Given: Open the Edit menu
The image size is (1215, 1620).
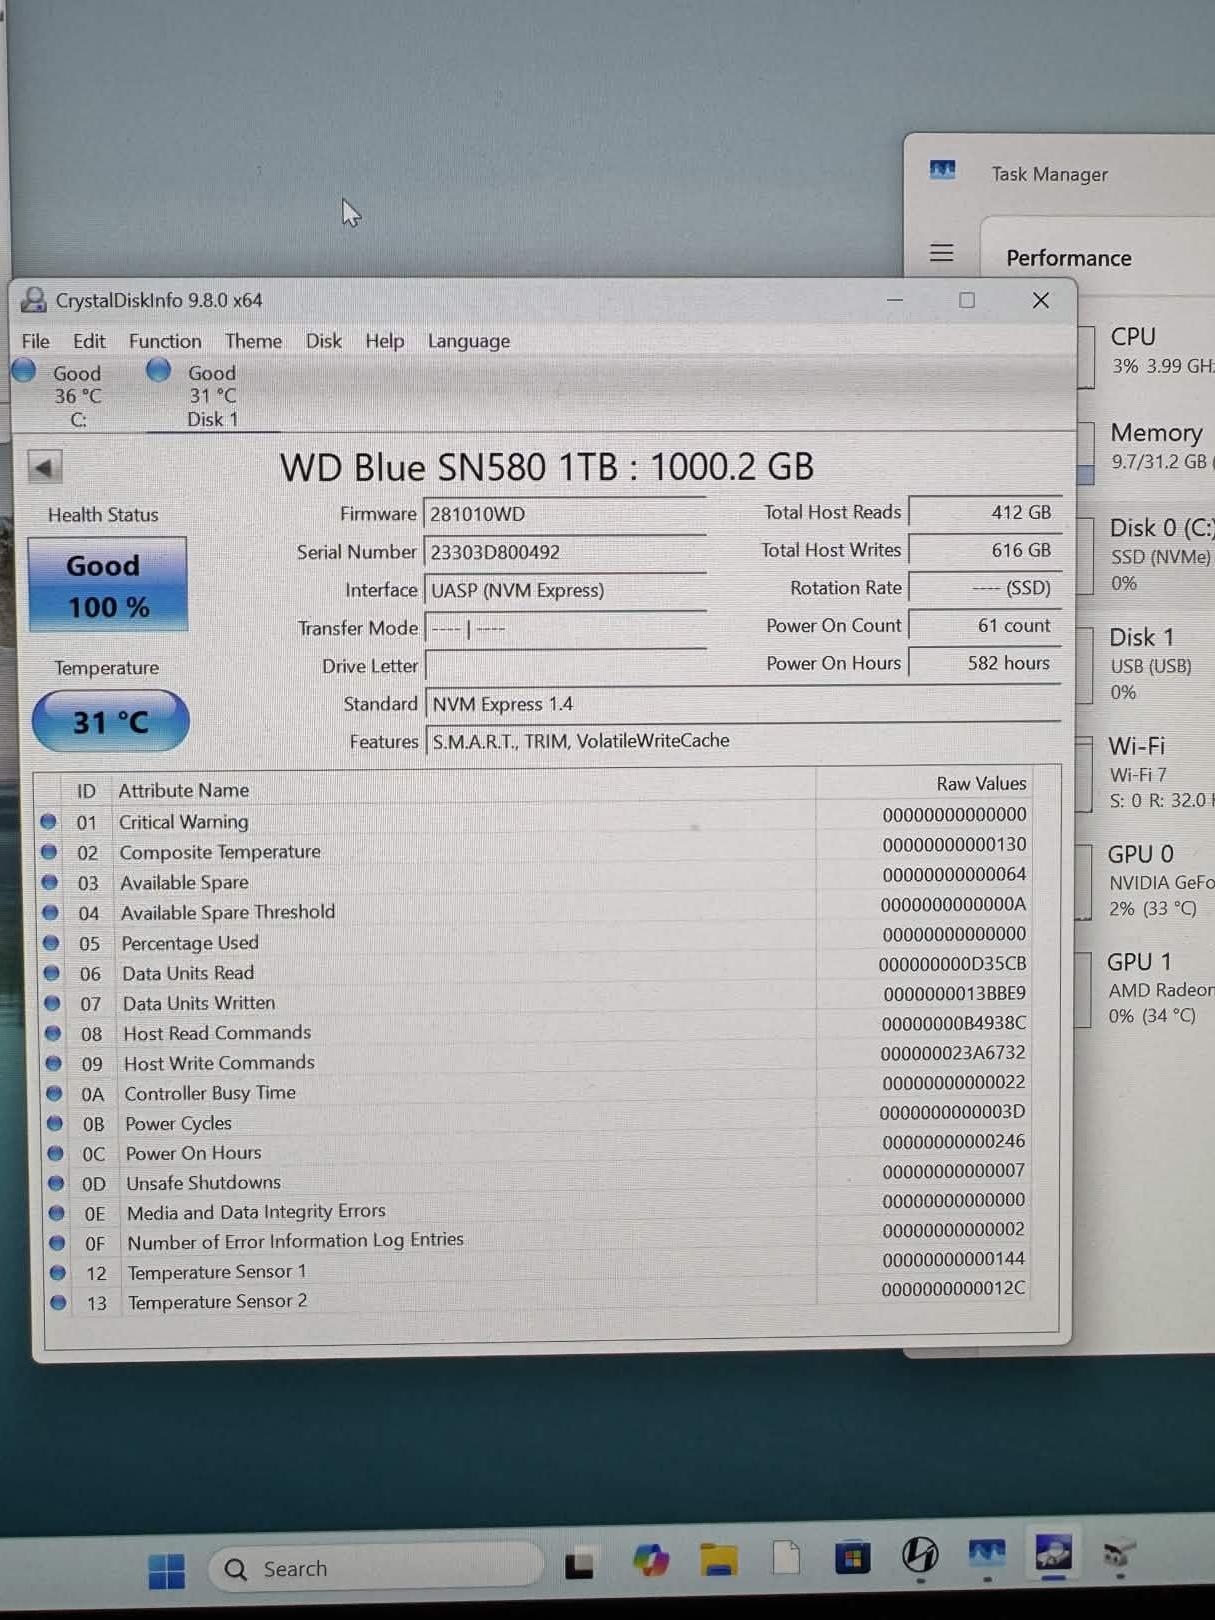Looking at the screenshot, I should pyautogui.click(x=89, y=341).
